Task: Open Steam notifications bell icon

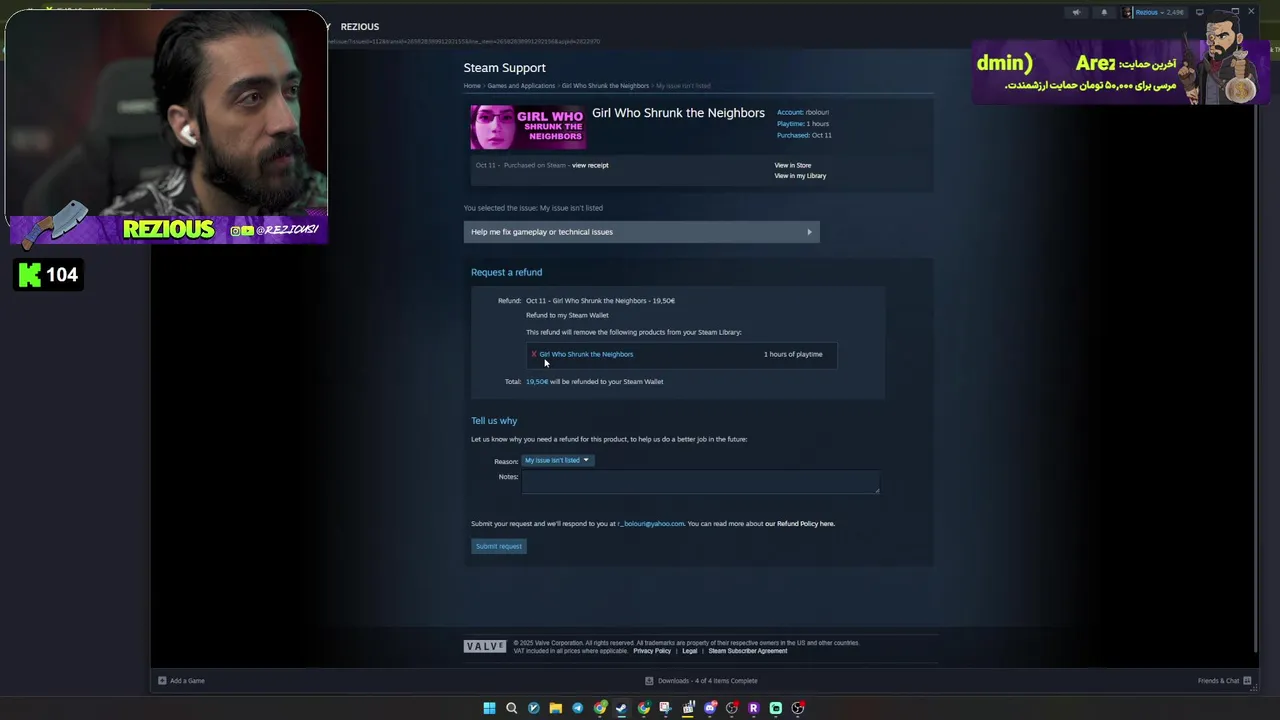Action: [1104, 13]
